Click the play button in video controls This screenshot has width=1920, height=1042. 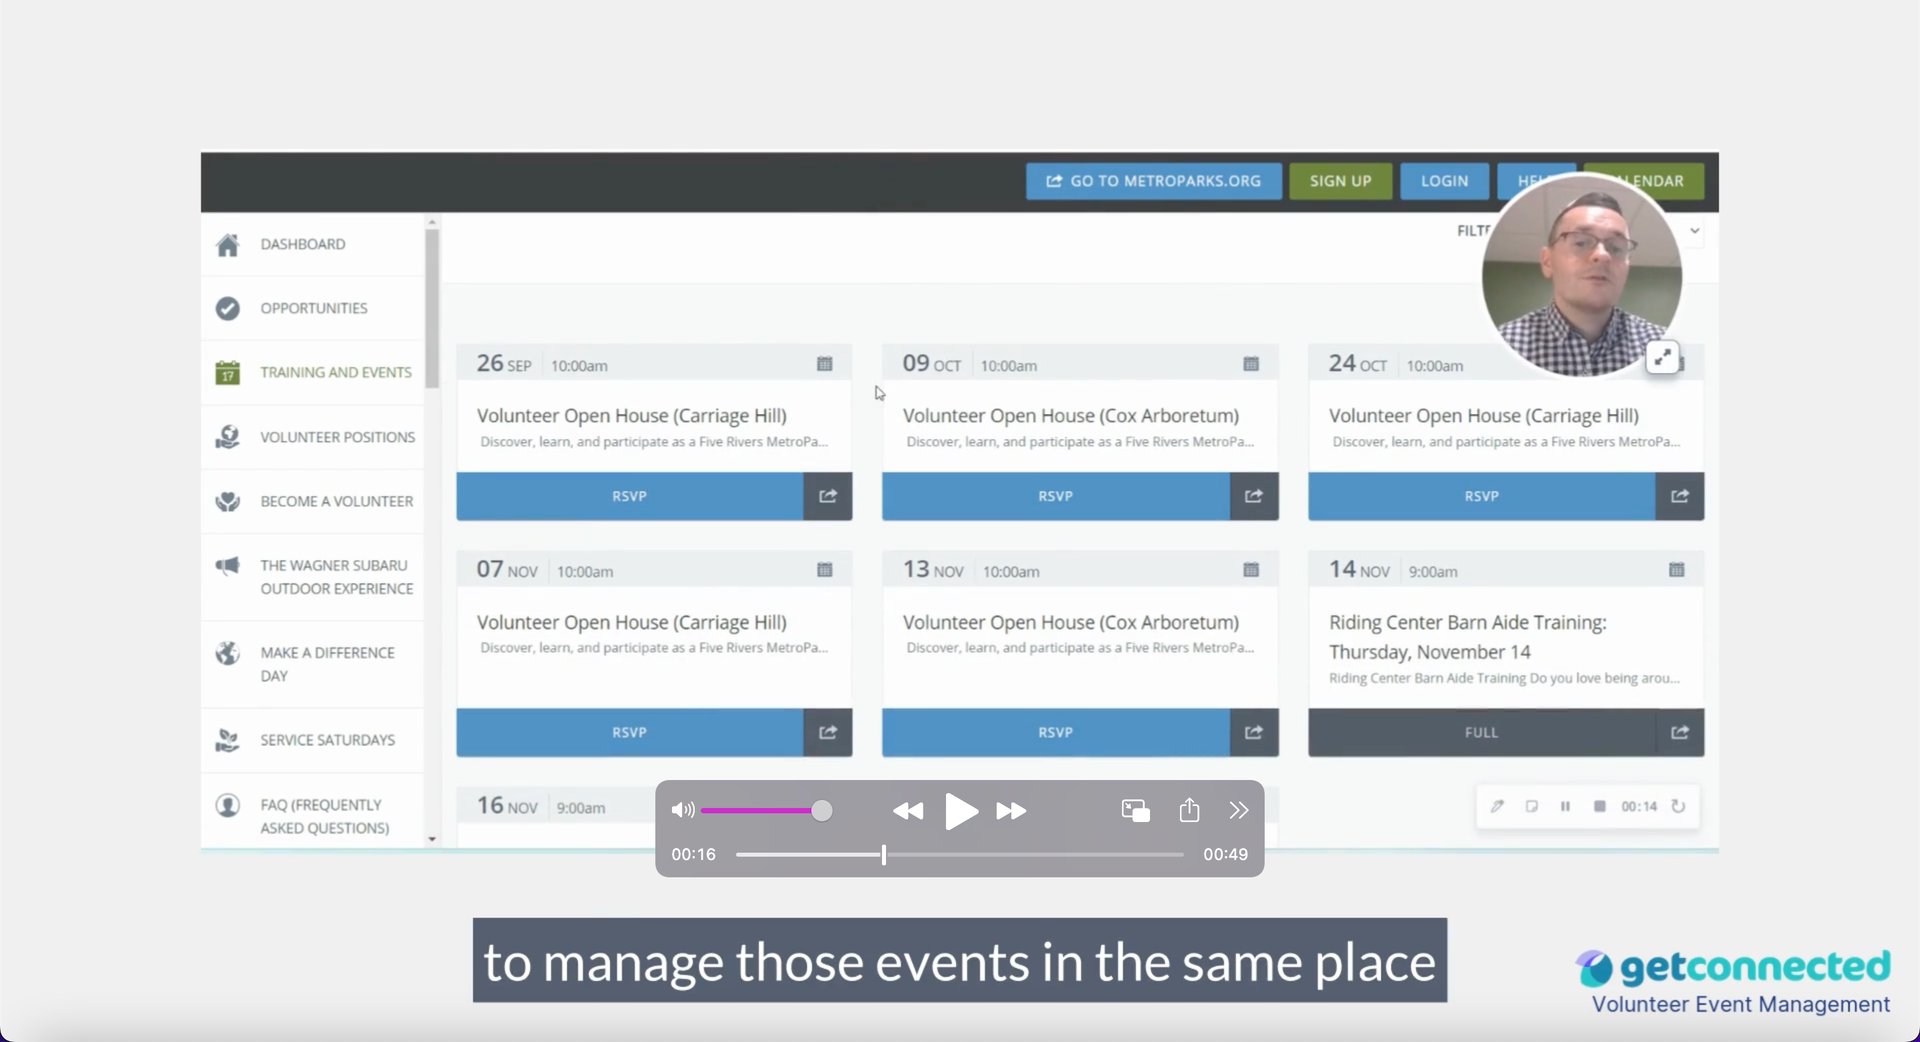[961, 811]
